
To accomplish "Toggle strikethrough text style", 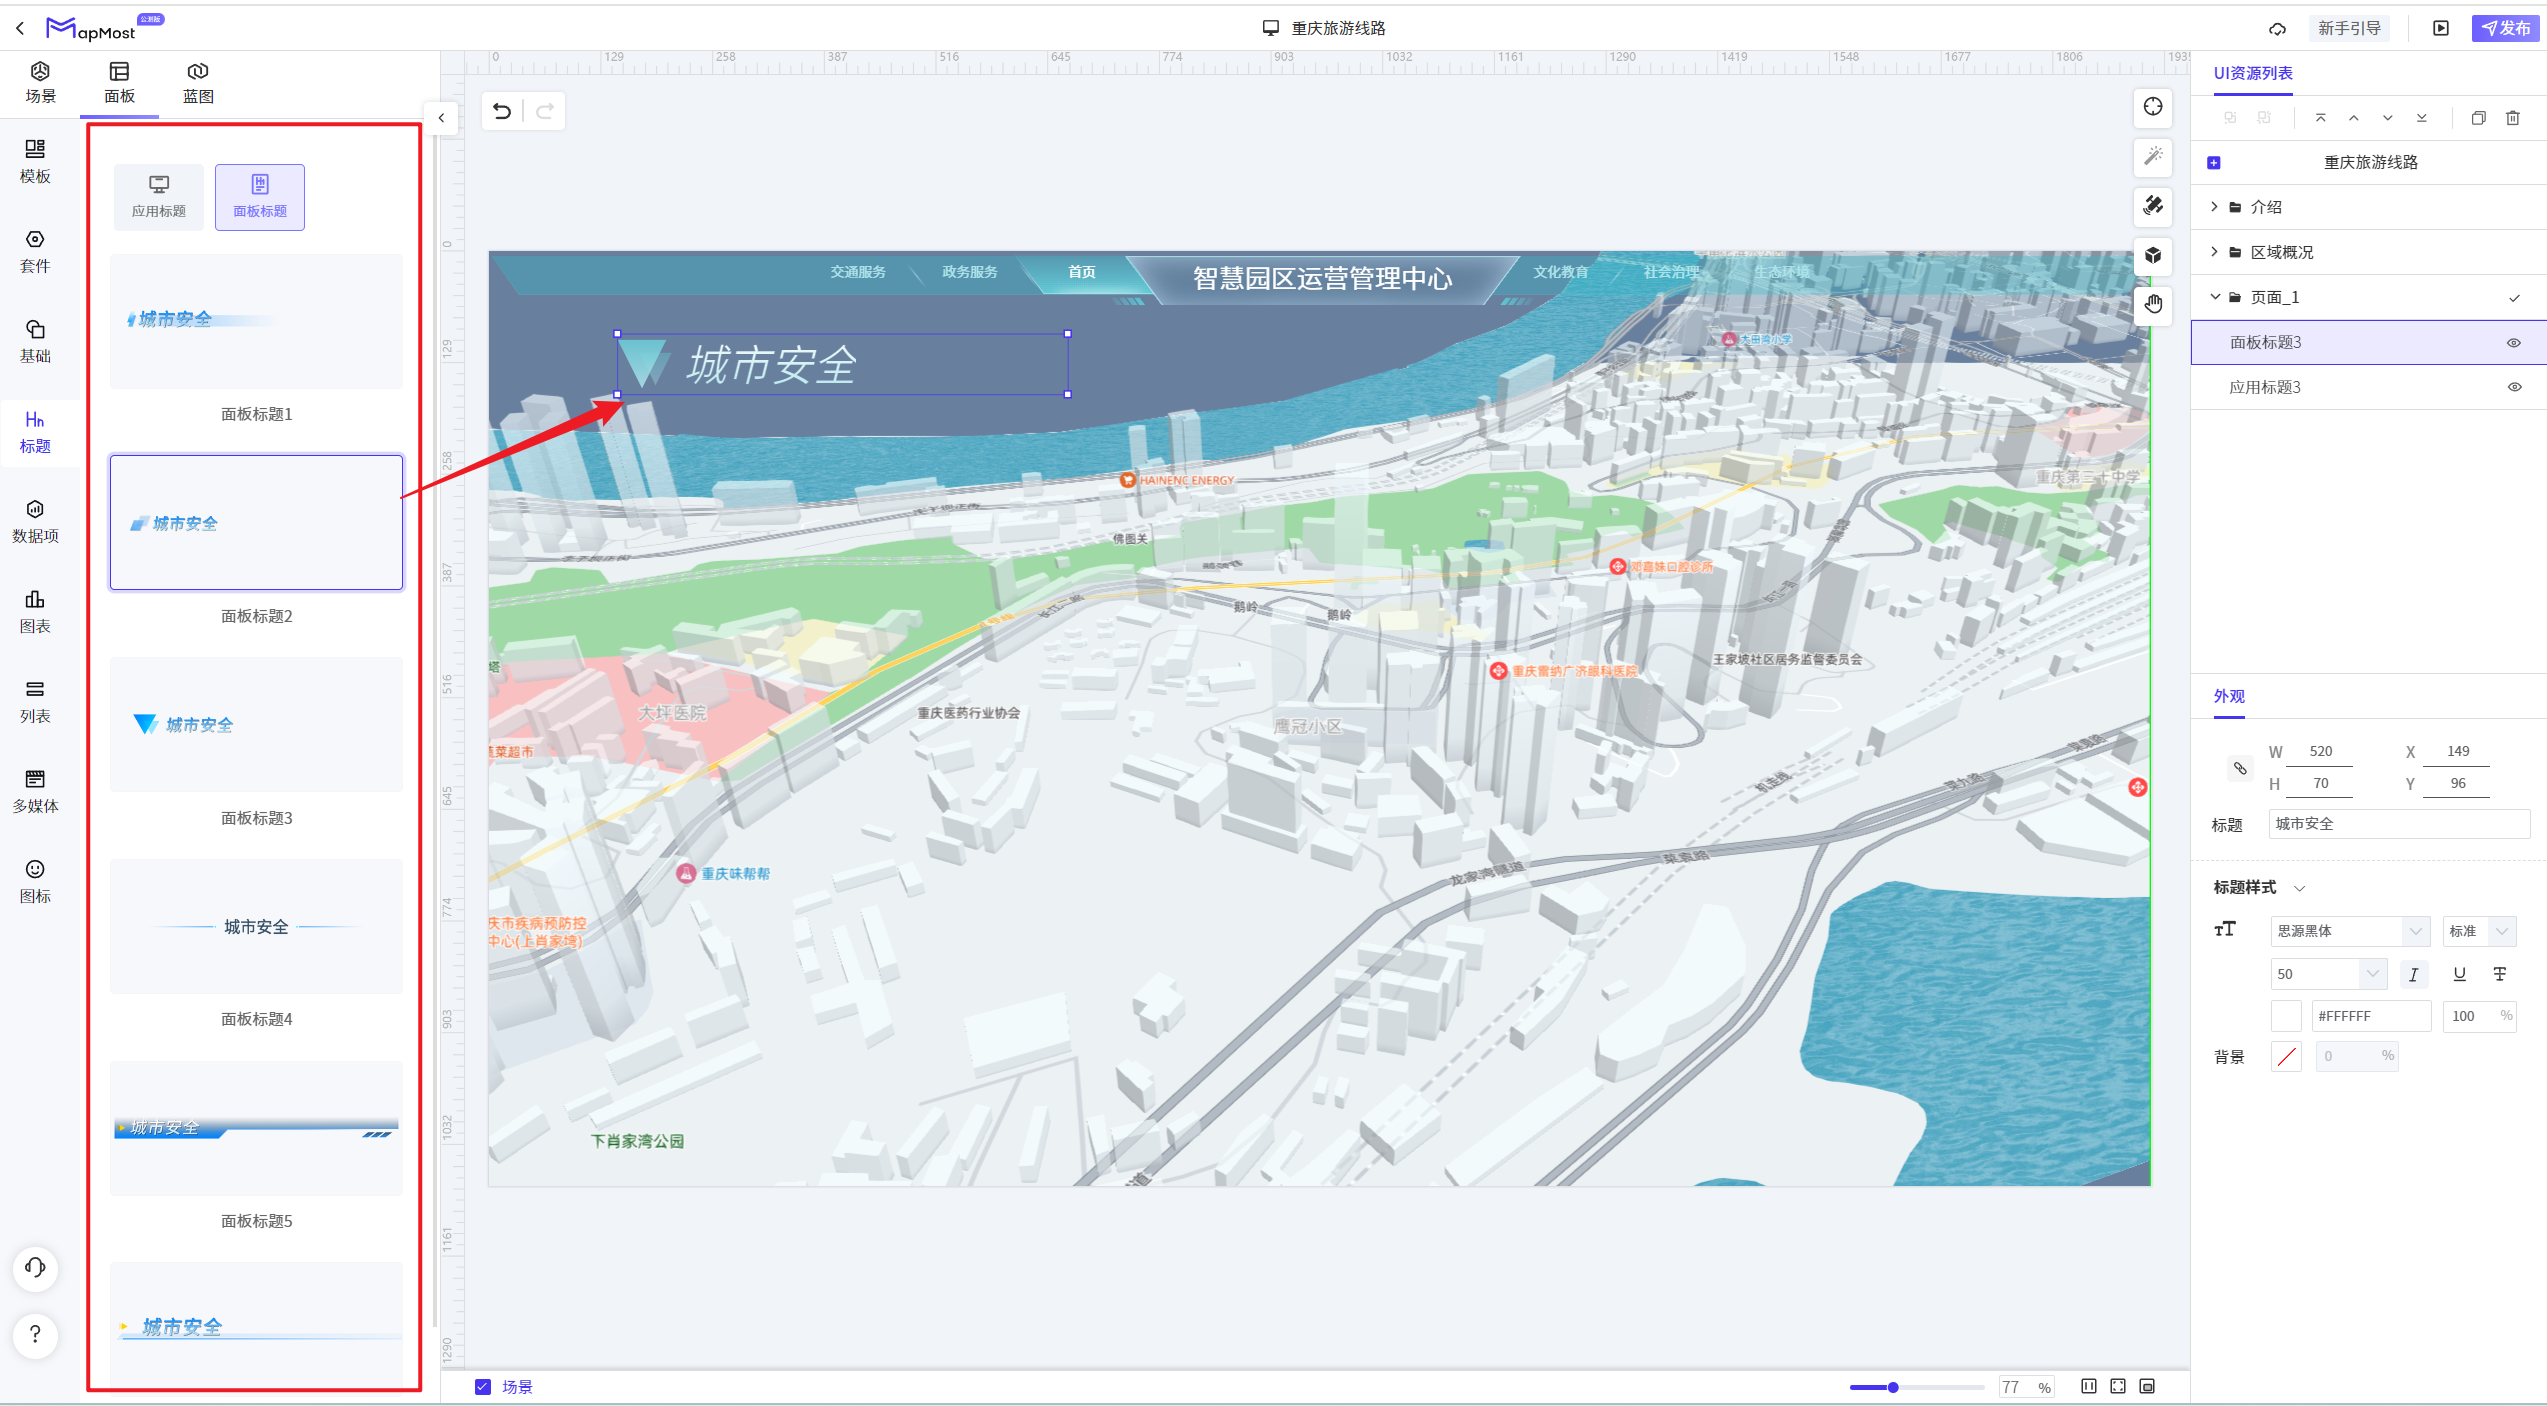I will (2499, 974).
